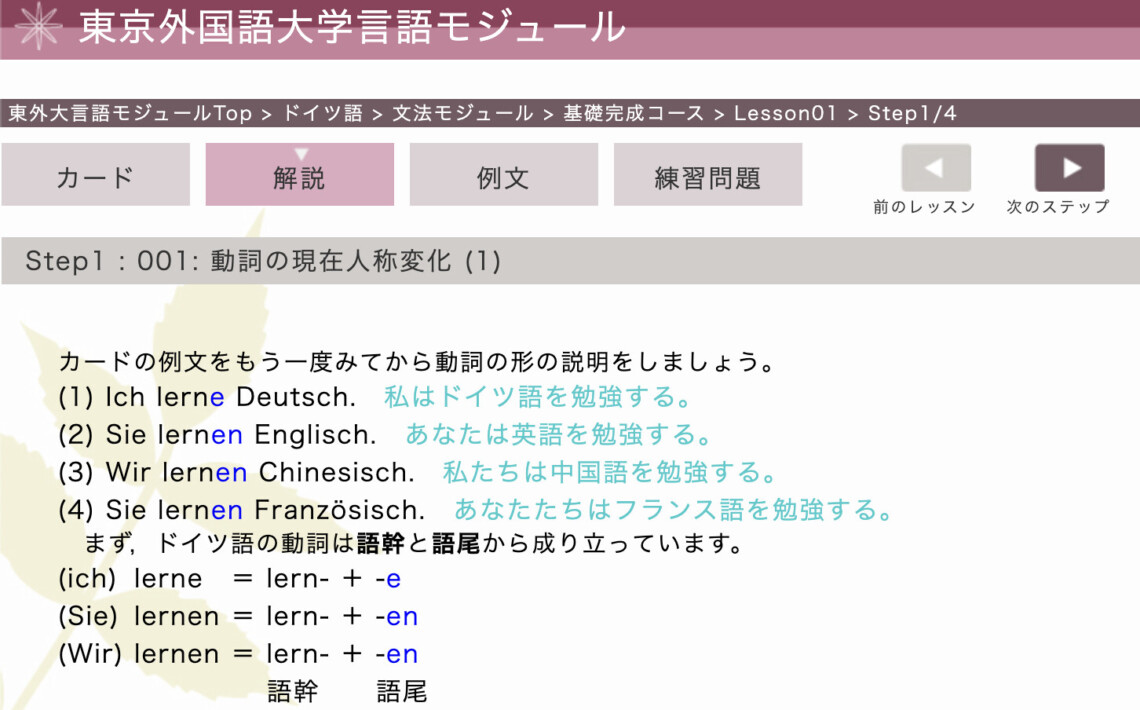Select the 解説 tab
Image resolution: width=1140 pixels, height=710 pixels.
299,176
